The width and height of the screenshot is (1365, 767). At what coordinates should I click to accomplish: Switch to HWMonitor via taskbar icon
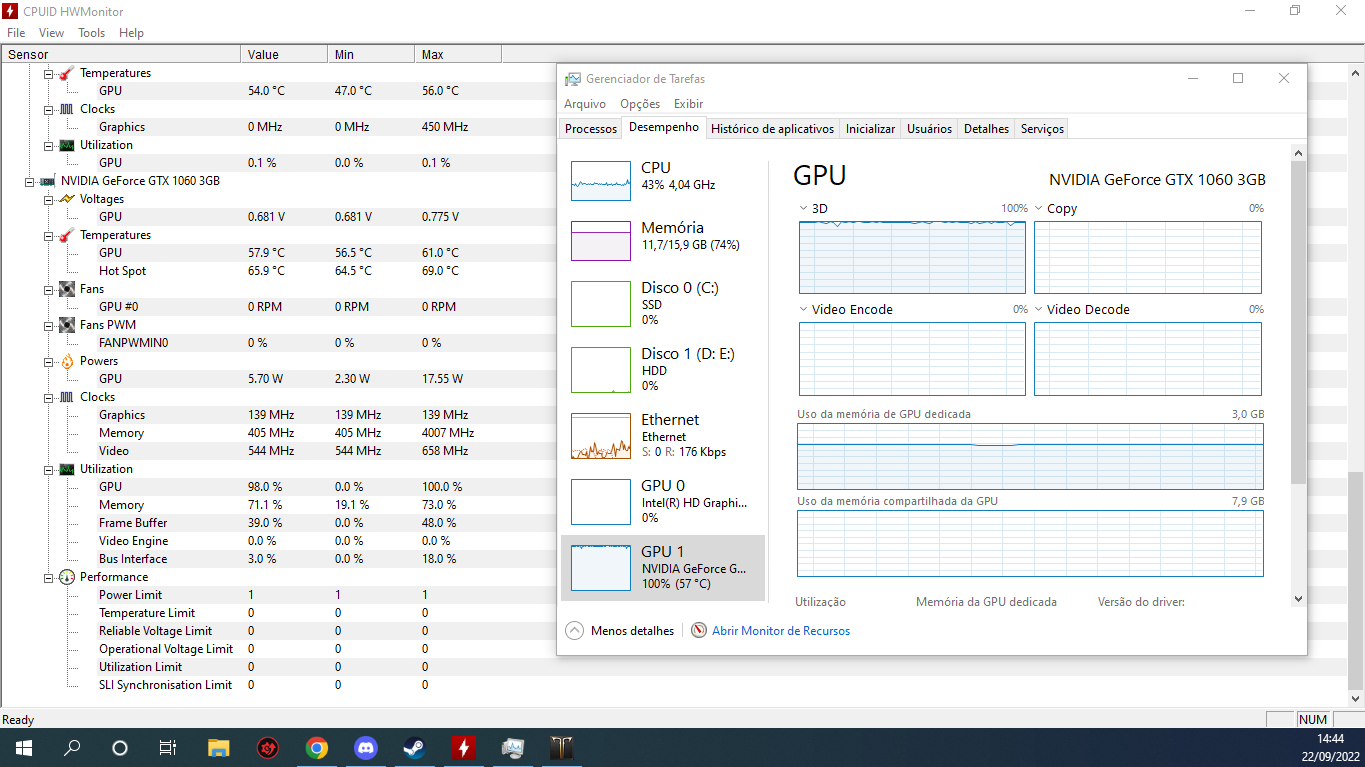[463, 747]
